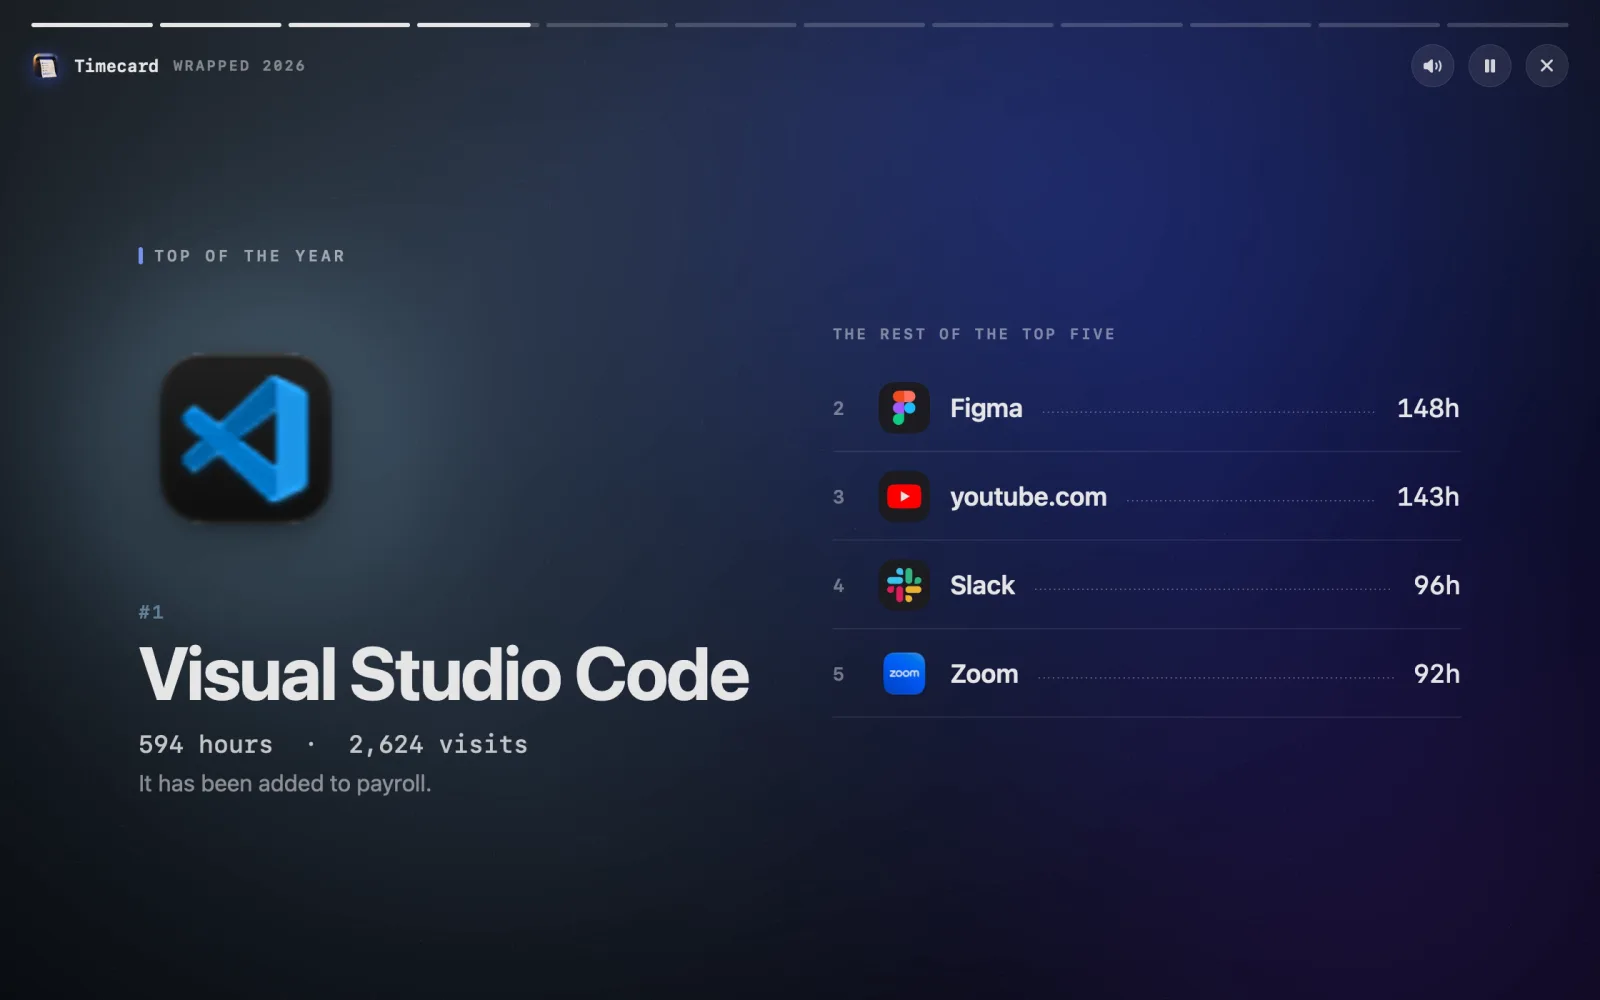1600x1000 pixels.
Task: Select the Figma row name
Action: (x=986, y=409)
